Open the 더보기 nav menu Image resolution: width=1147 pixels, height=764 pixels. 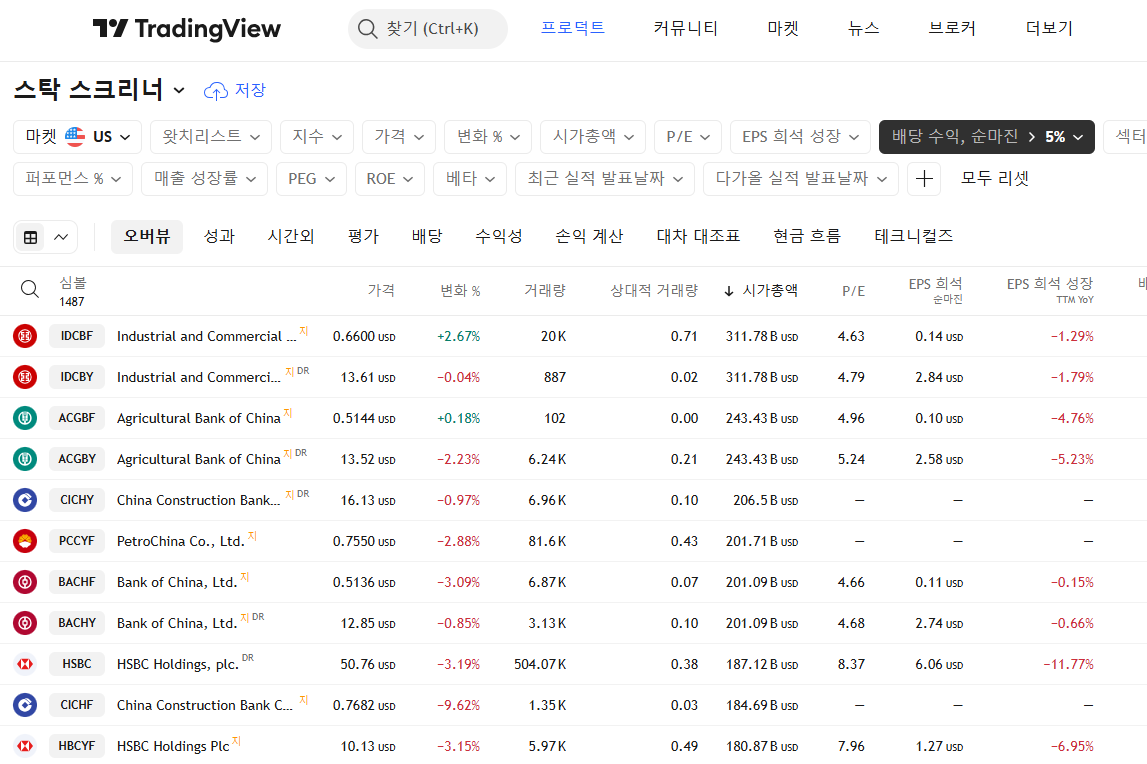click(x=1049, y=29)
